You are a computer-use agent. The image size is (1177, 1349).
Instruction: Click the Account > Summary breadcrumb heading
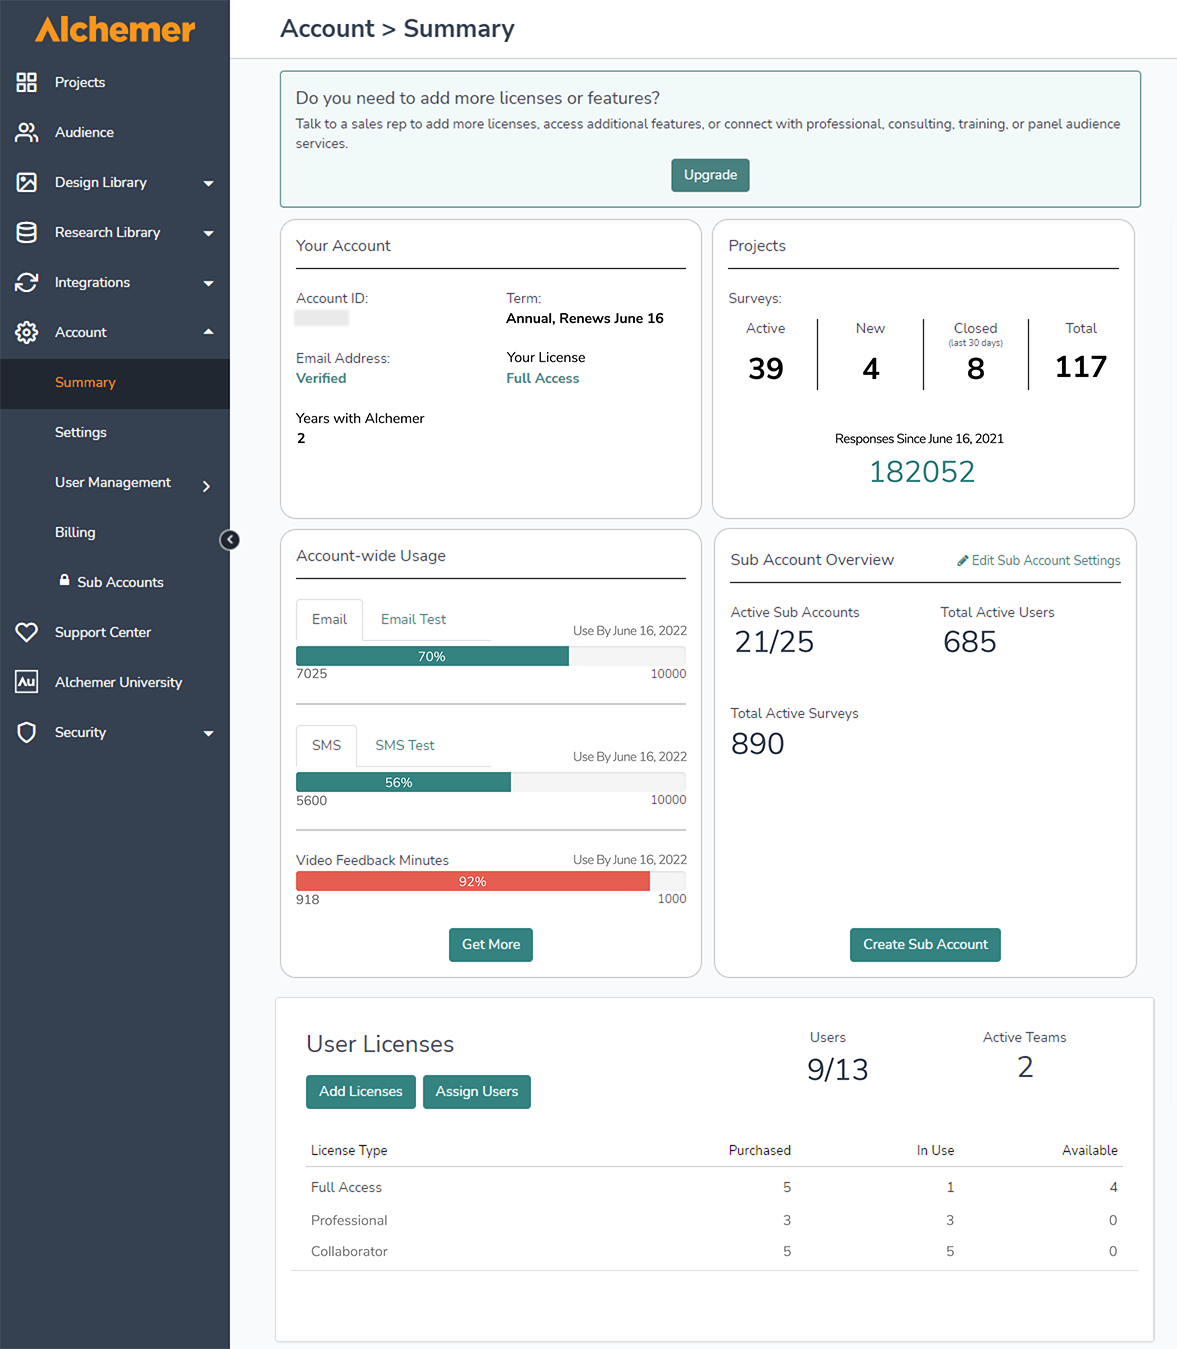pyautogui.click(x=397, y=29)
